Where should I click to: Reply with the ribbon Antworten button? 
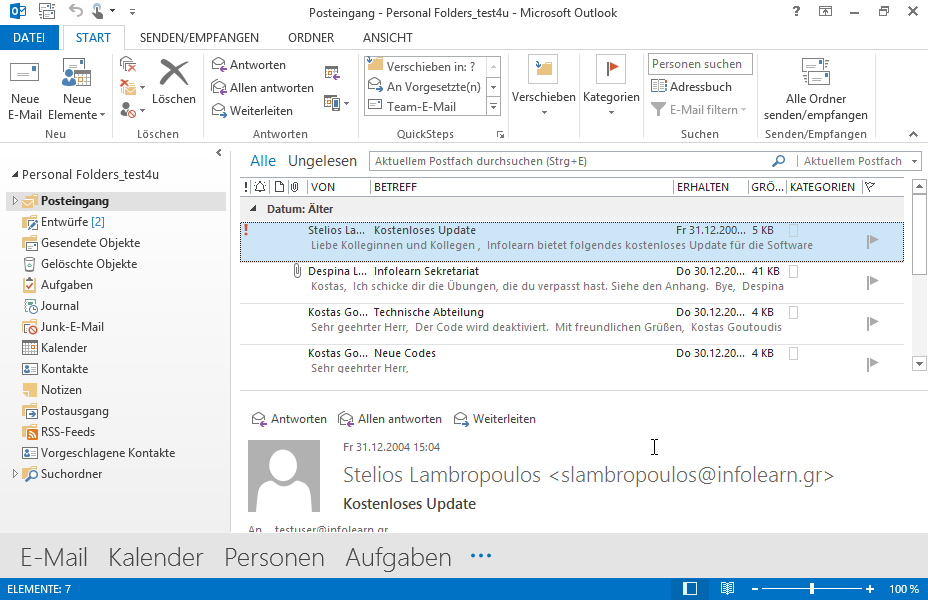point(249,64)
